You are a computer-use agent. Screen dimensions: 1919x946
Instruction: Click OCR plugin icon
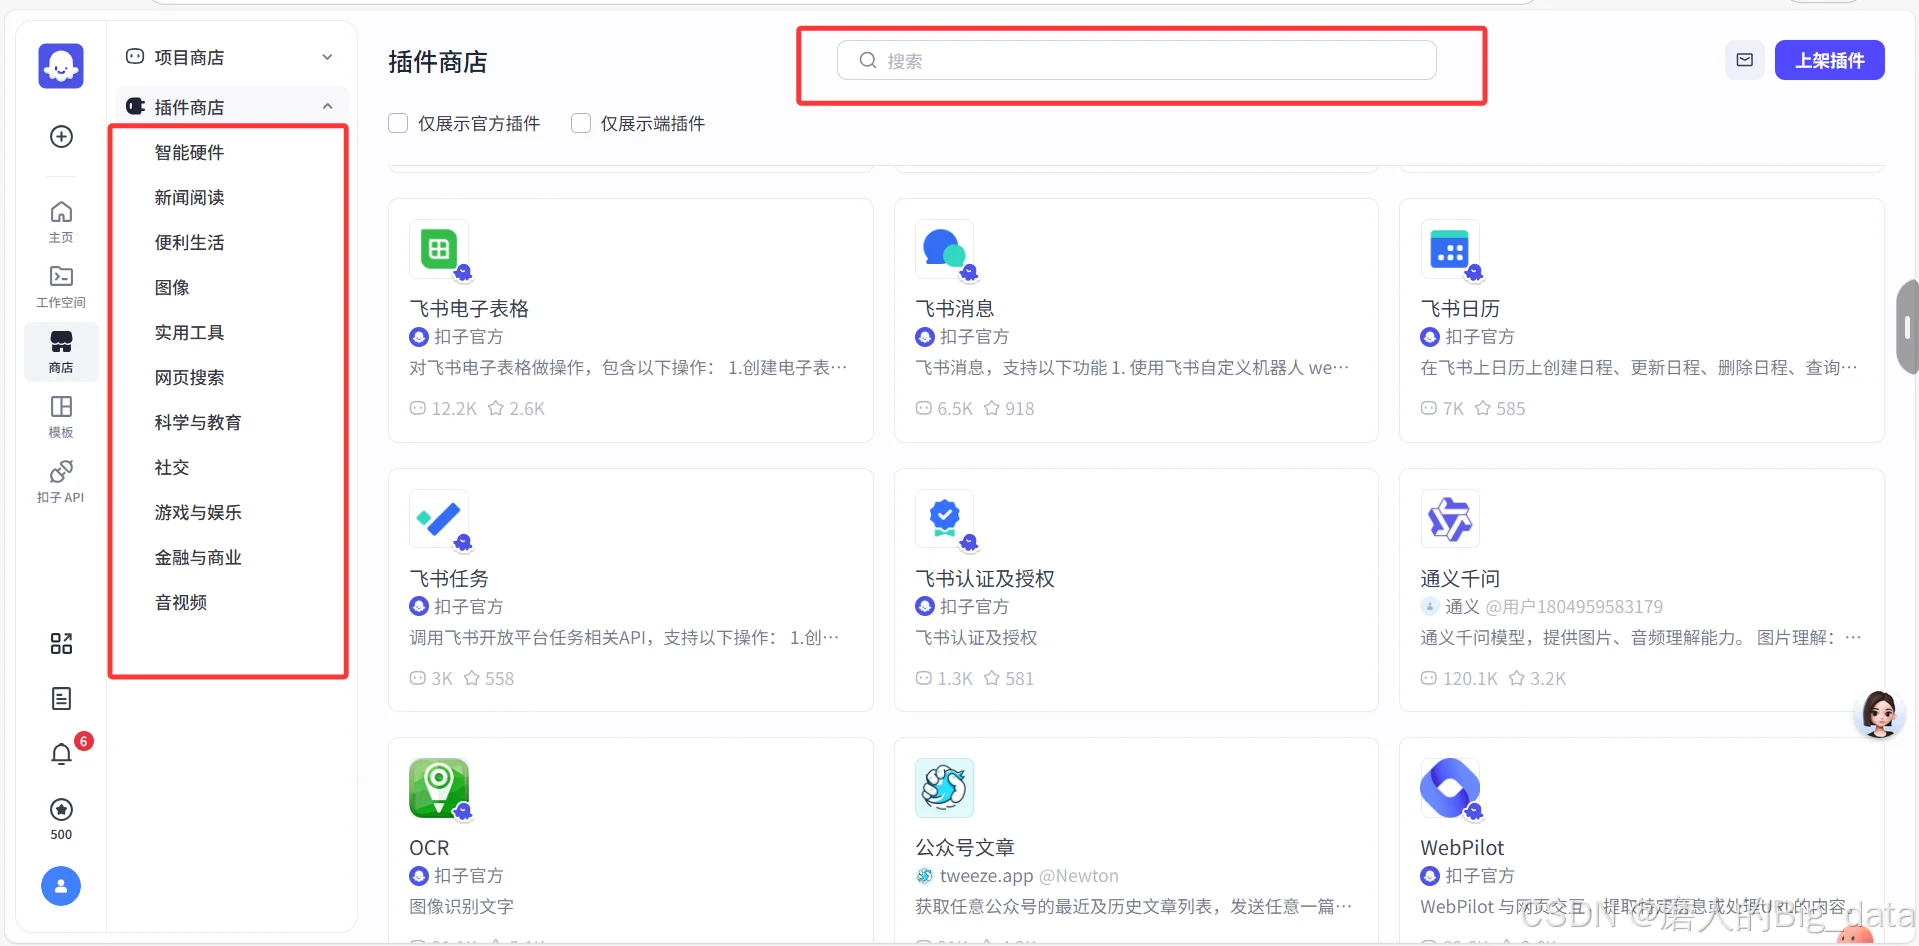(439, 788)
